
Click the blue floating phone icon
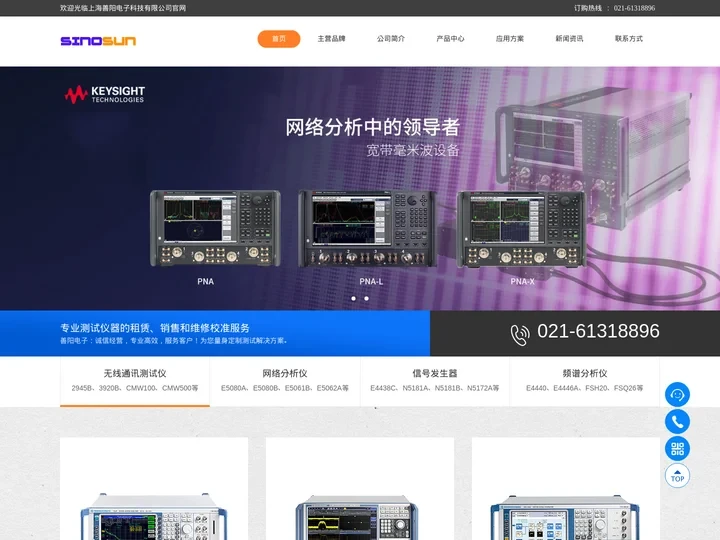click(677, 422)
